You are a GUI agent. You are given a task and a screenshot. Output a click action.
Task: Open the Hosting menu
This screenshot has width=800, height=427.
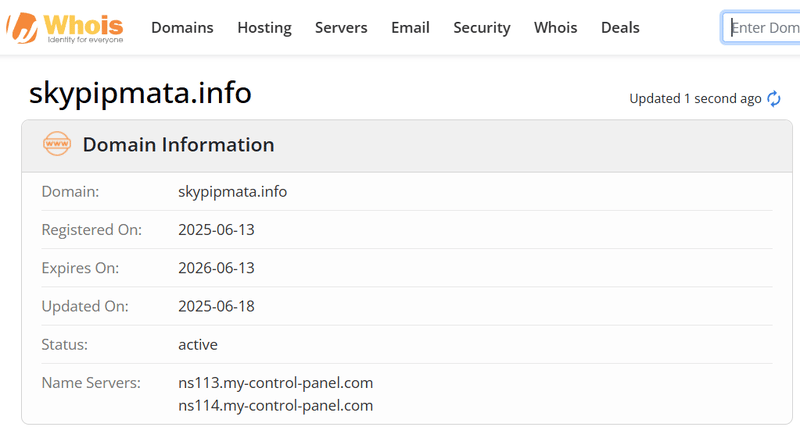point(264,28)
